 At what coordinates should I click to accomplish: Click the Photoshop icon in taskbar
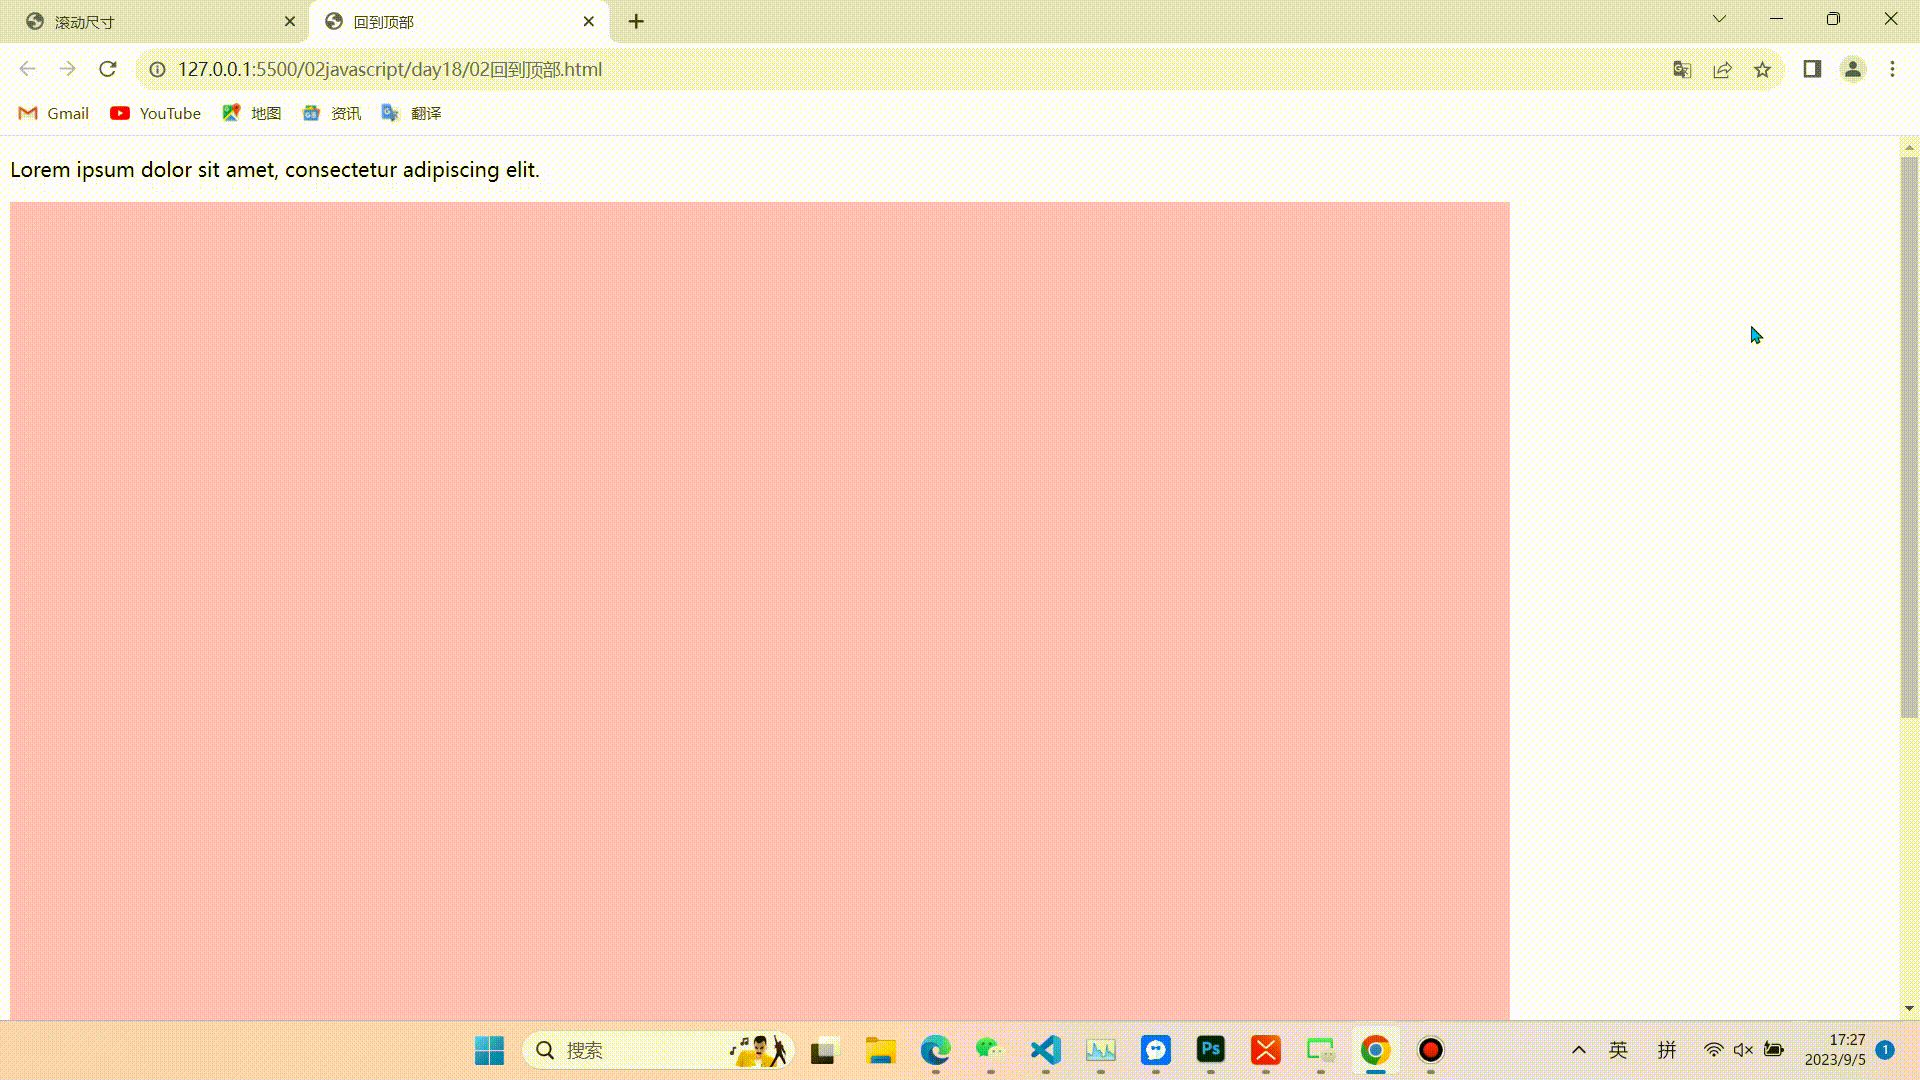(x=1211, y=1050)
